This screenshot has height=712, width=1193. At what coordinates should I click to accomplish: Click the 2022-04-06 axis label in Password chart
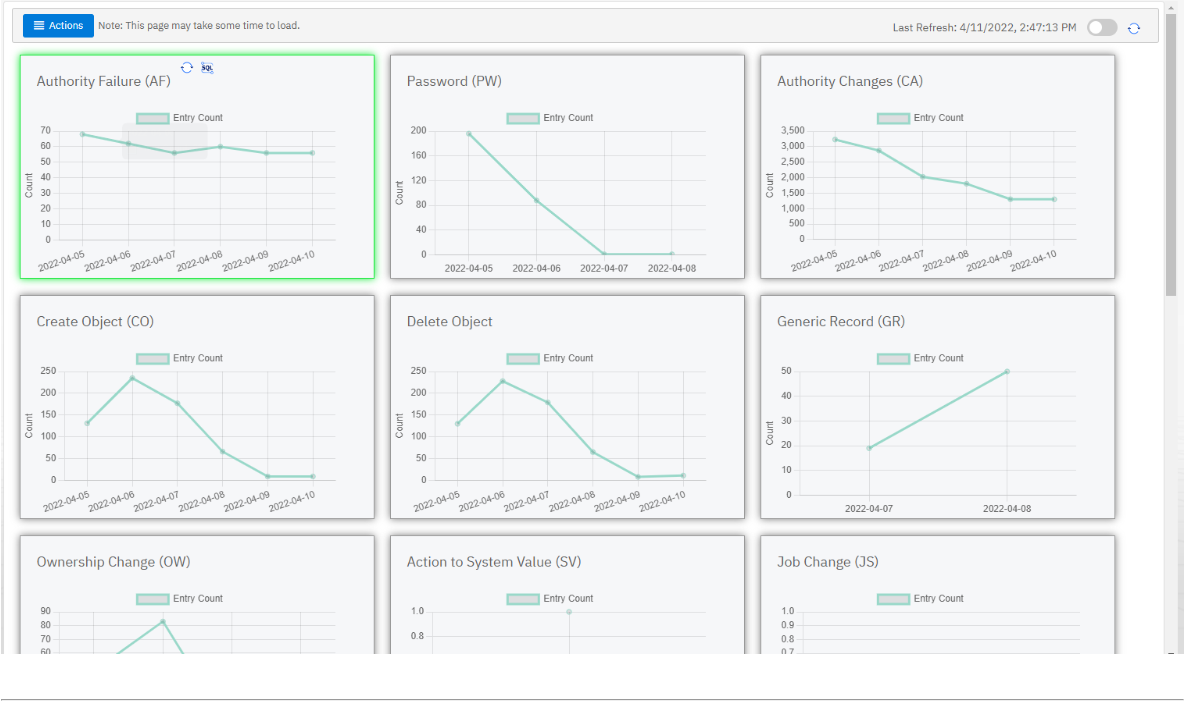tap(536, 269)
